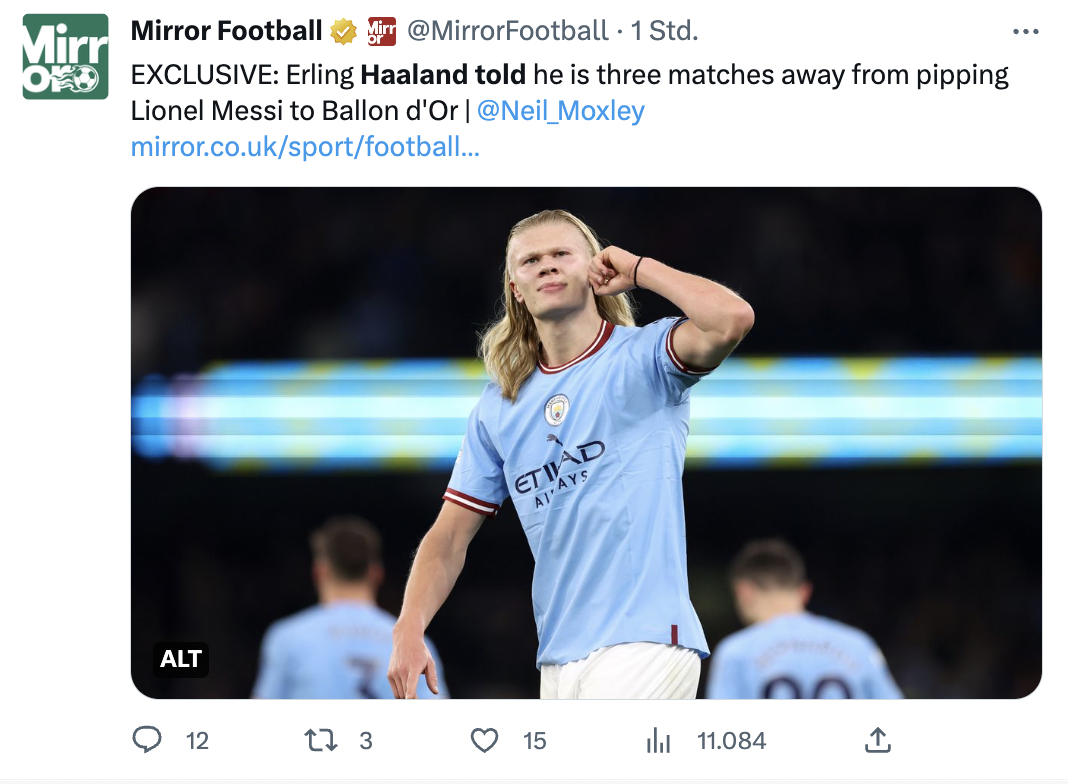Like the tweet with heart icon
This screenshot has width=1068, height=784.
click(x=484, y=740)
